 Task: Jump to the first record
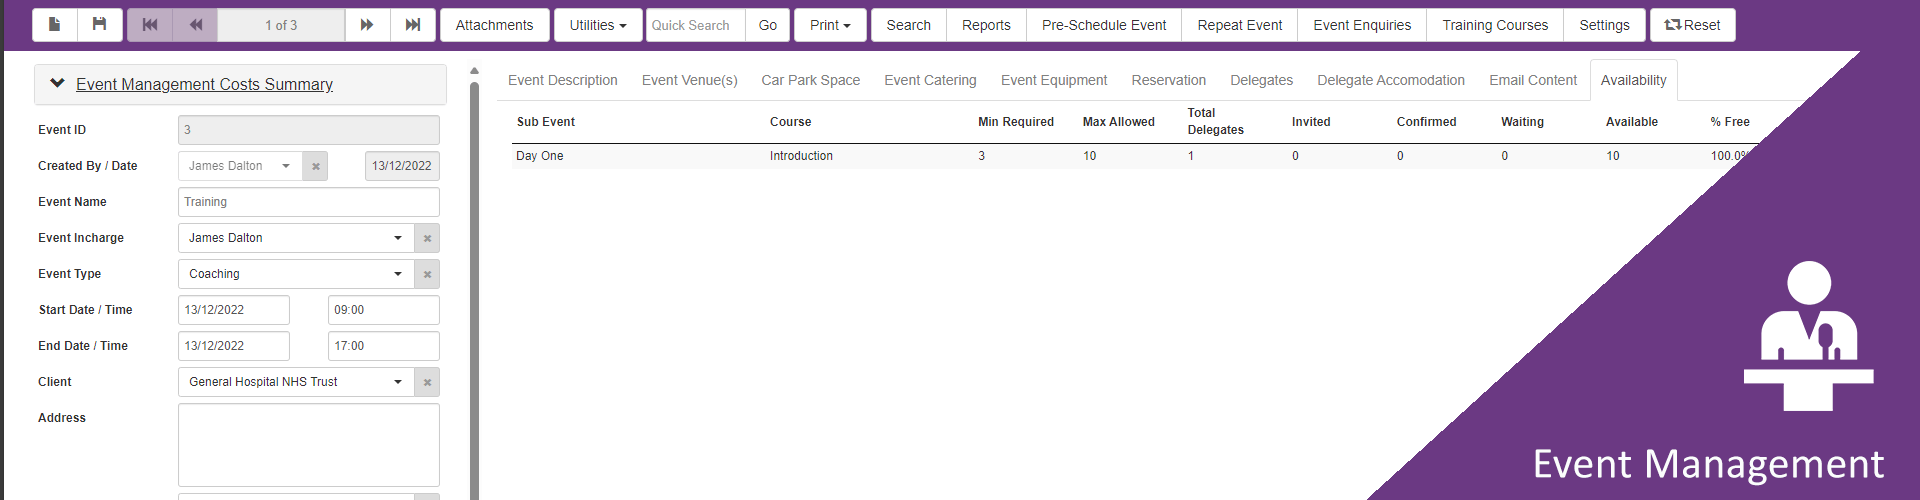150,25
